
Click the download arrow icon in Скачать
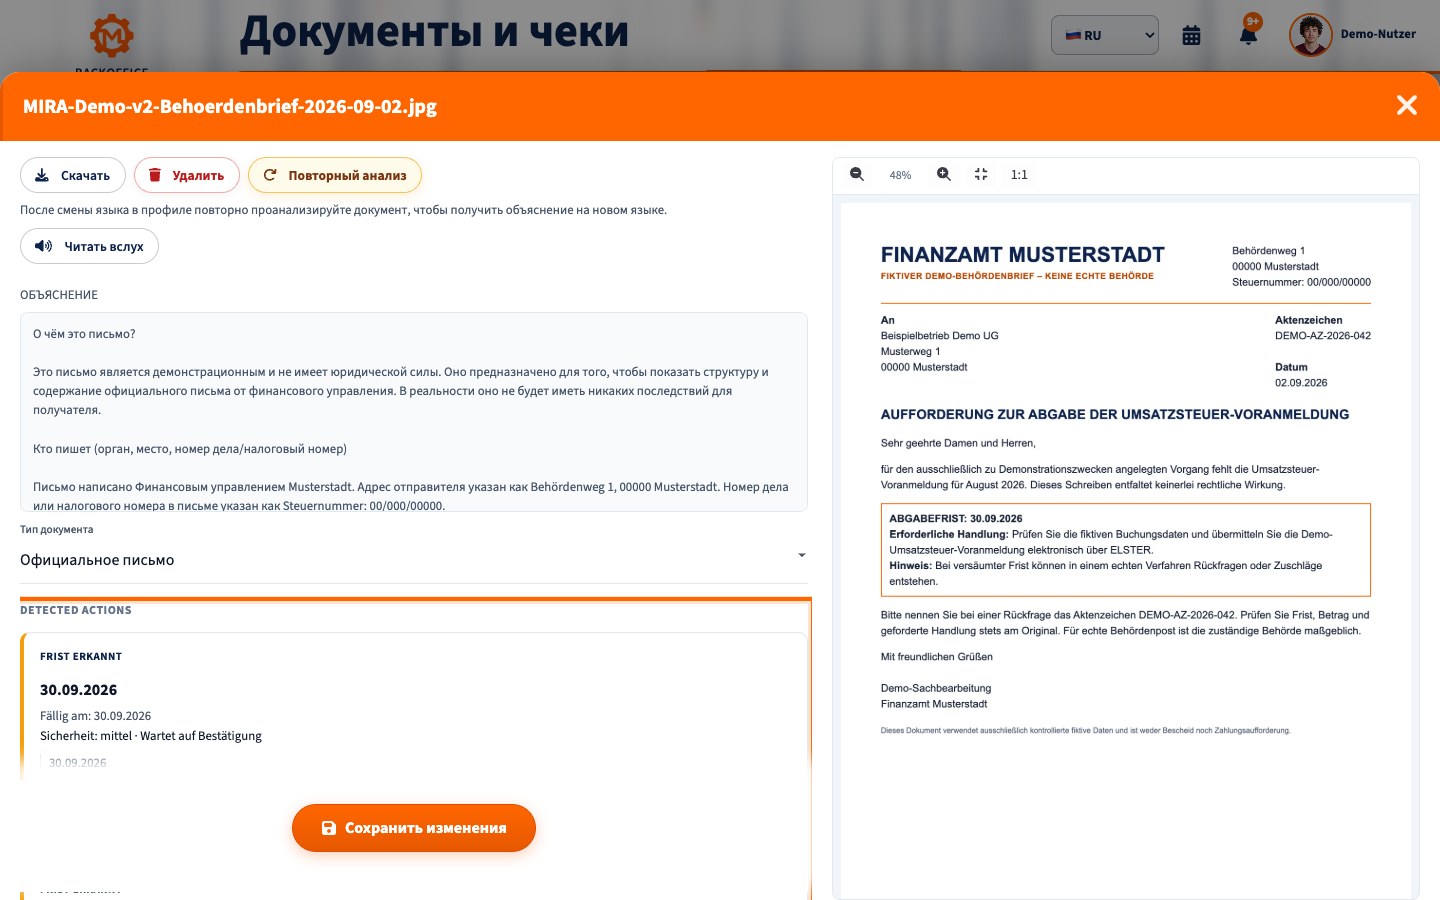pyautogui.click(x=42, y=175)
